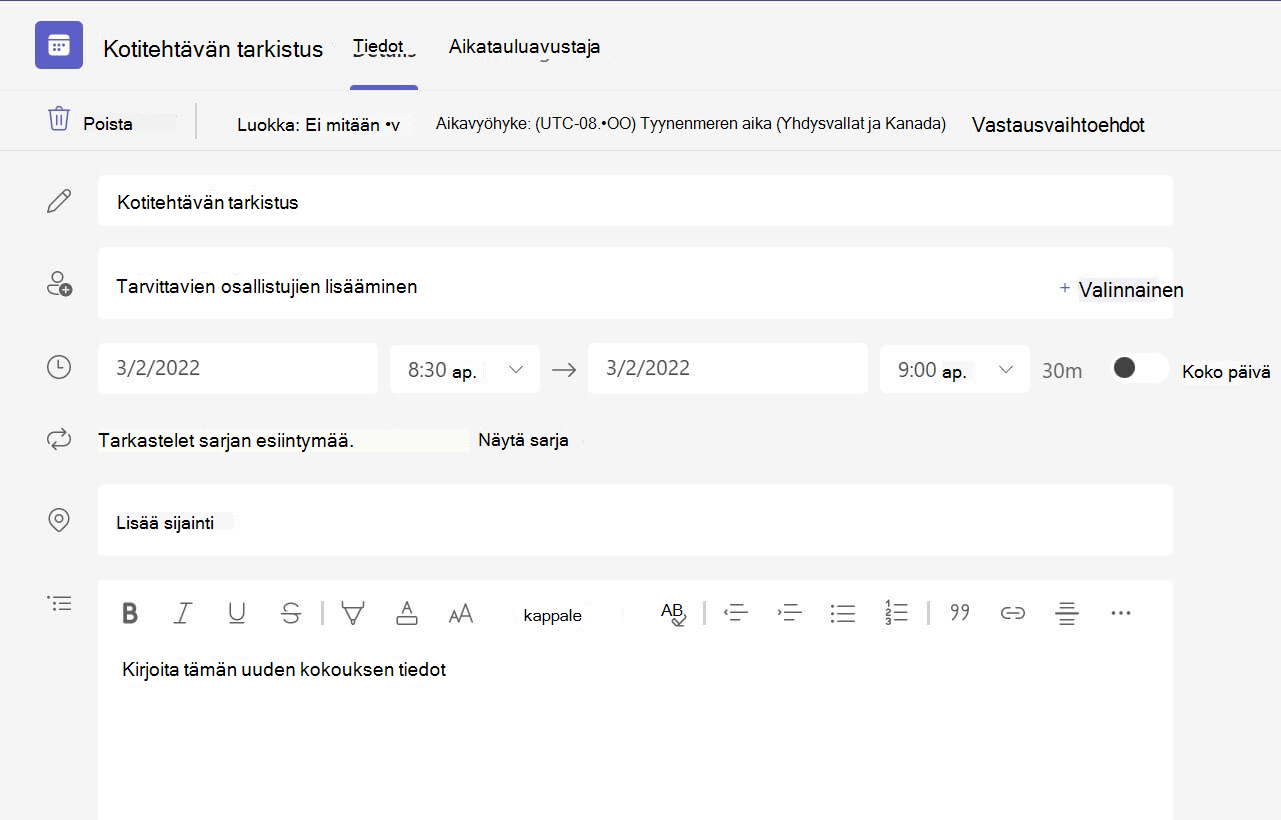
Task: Click the start date field
Action: pyautogui.click(x=238, y=368)
